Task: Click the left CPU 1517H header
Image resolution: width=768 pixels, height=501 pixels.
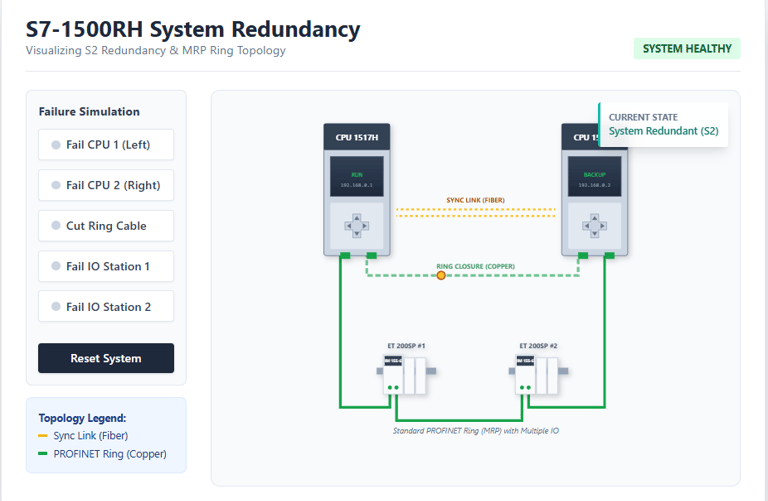Action: [357, 137]
